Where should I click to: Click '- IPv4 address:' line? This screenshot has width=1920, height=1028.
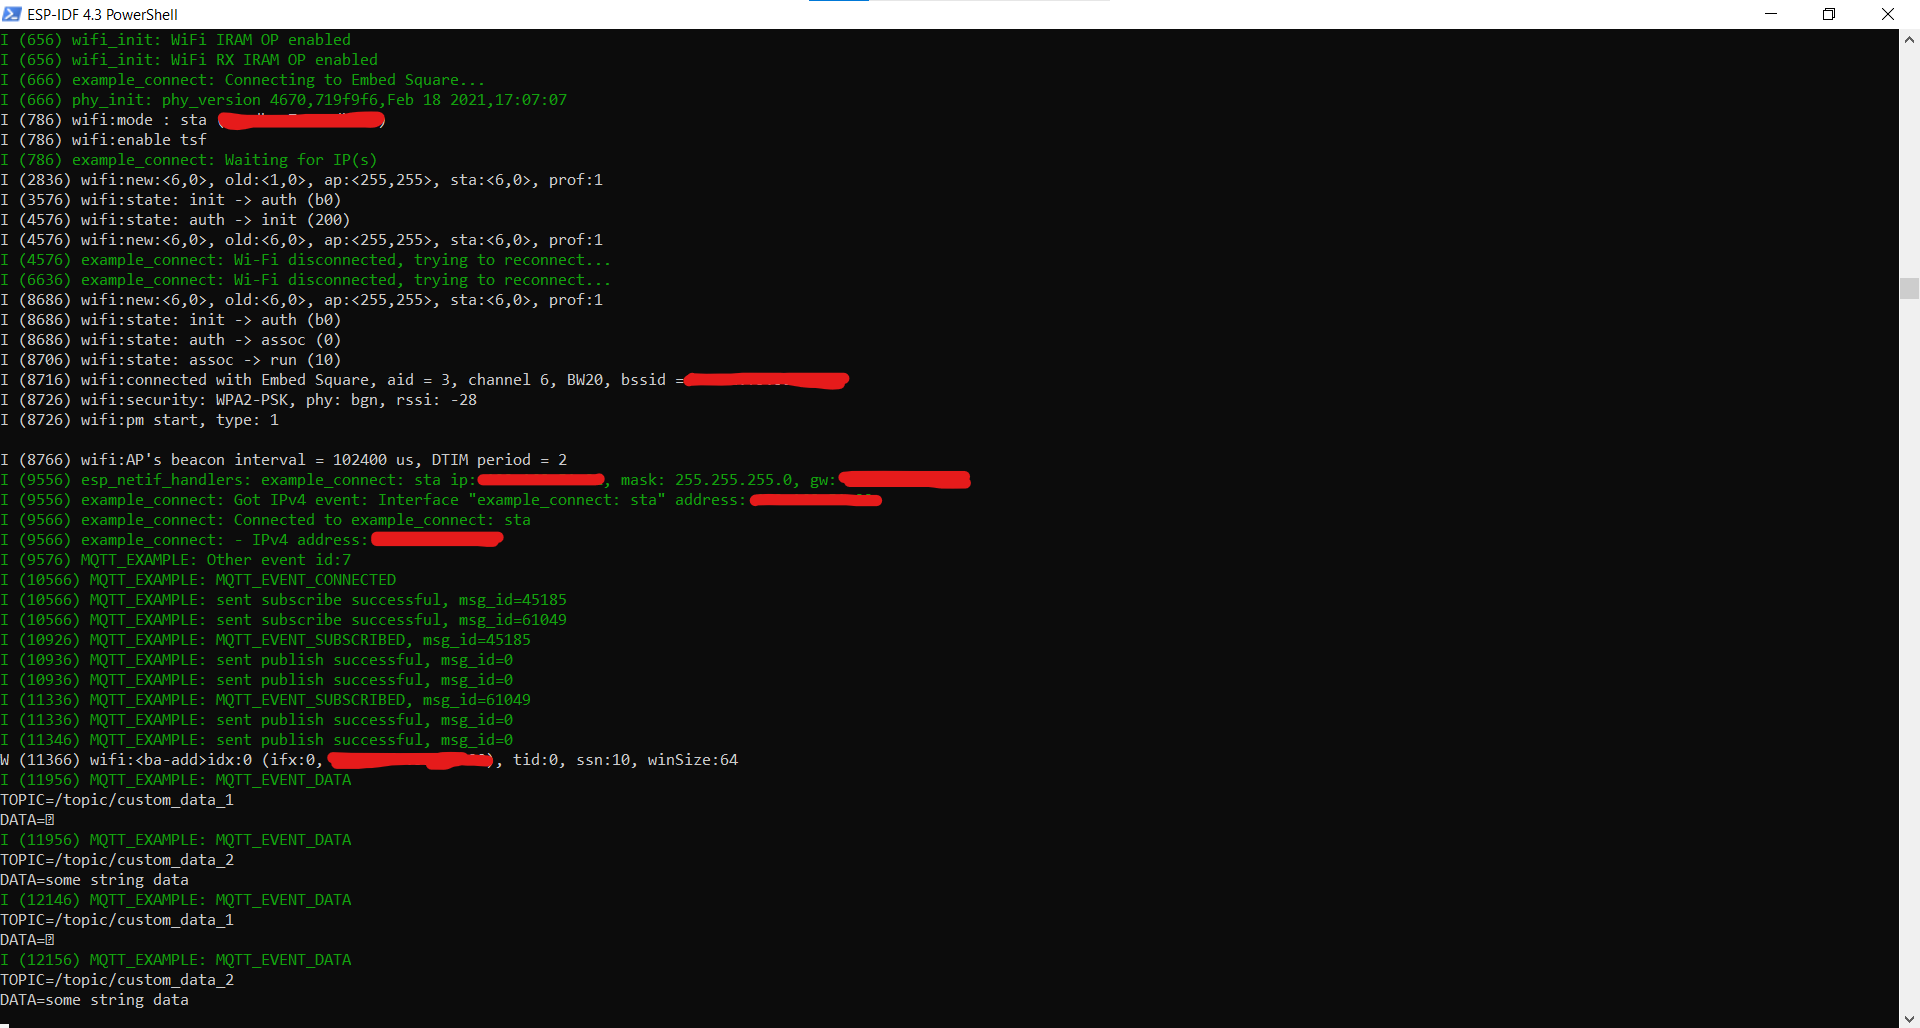click(x=252, y=540)
